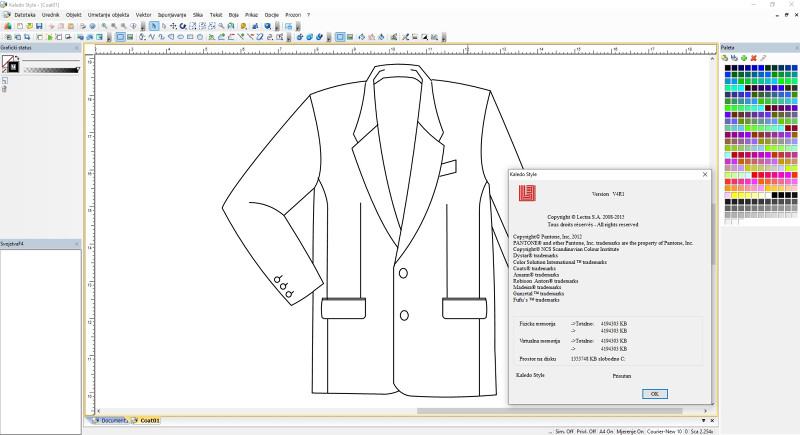Screen dimensions: 800x435
Task: Click the fill/stroke color indicator box
Action: pos(10,64)
